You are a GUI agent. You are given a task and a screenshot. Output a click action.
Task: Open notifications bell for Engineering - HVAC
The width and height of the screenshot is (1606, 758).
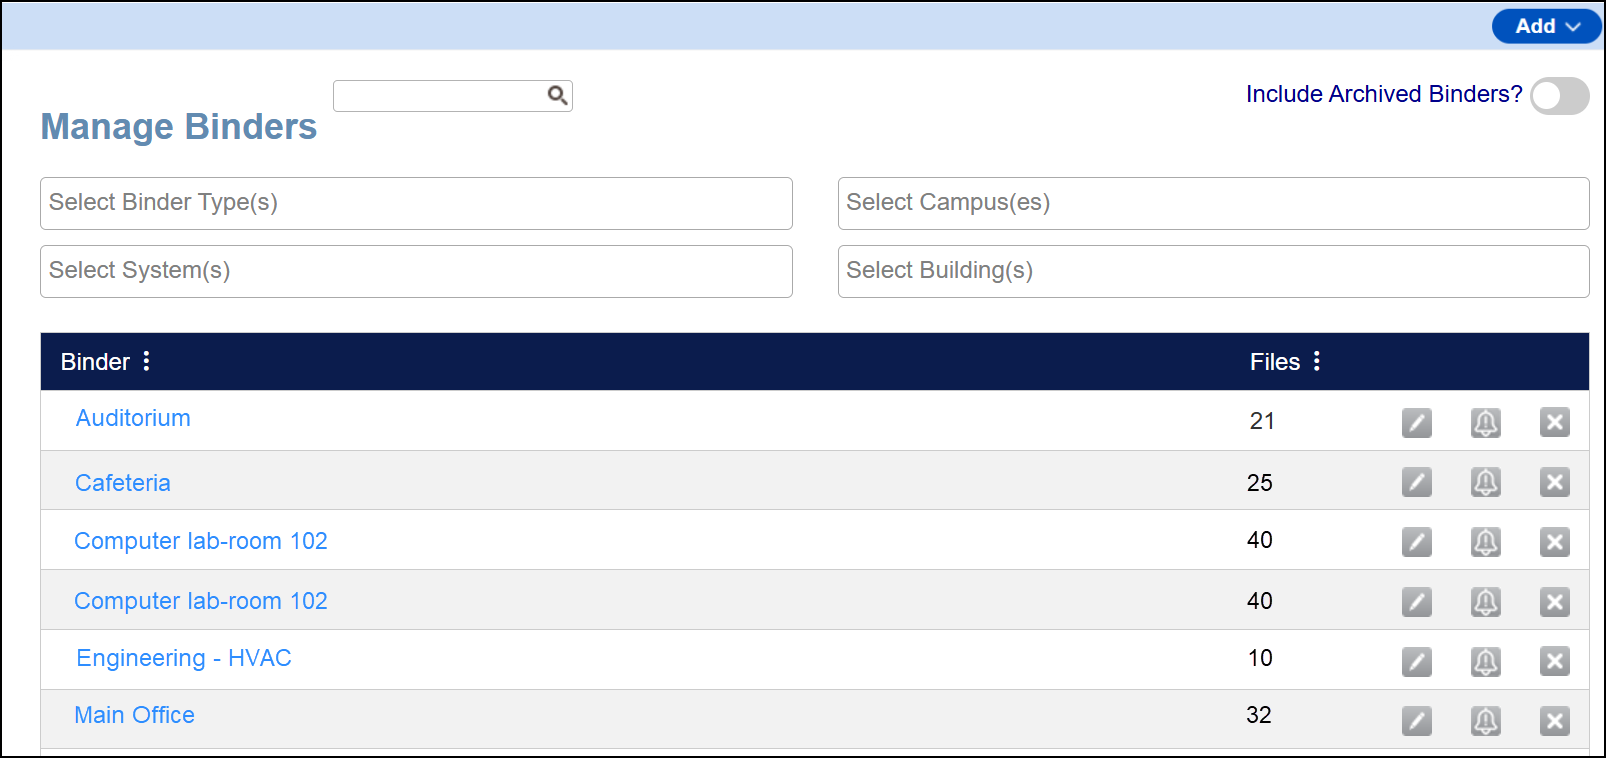click(x=1485, y=662)
